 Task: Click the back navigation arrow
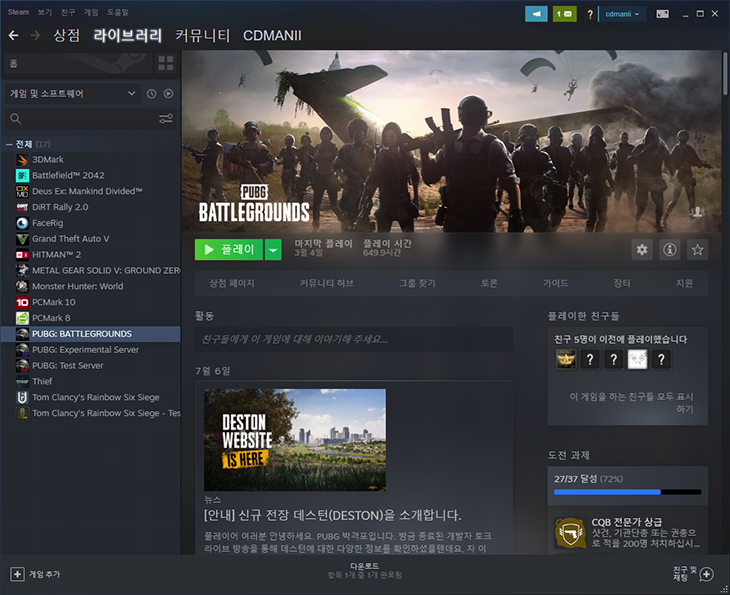coord(14,35)
